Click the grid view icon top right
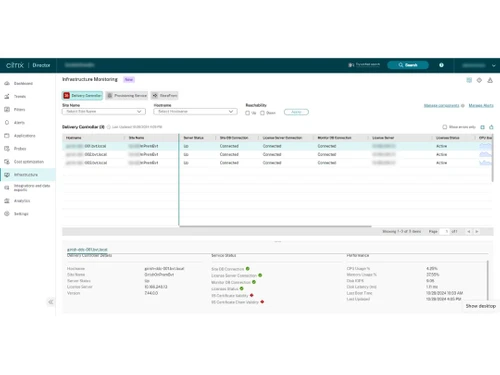The height and width of the screenshot is (375, 500). pos(469,80)
